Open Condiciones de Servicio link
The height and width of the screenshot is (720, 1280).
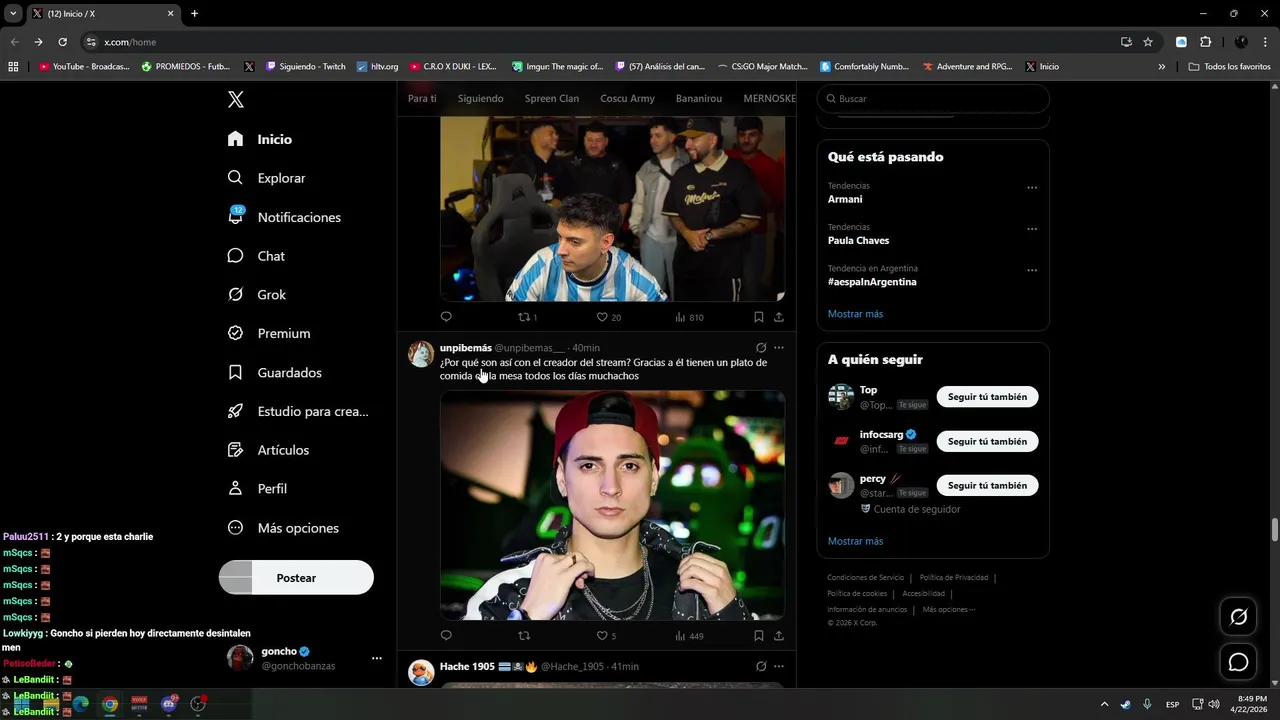[x=865, y=577]
